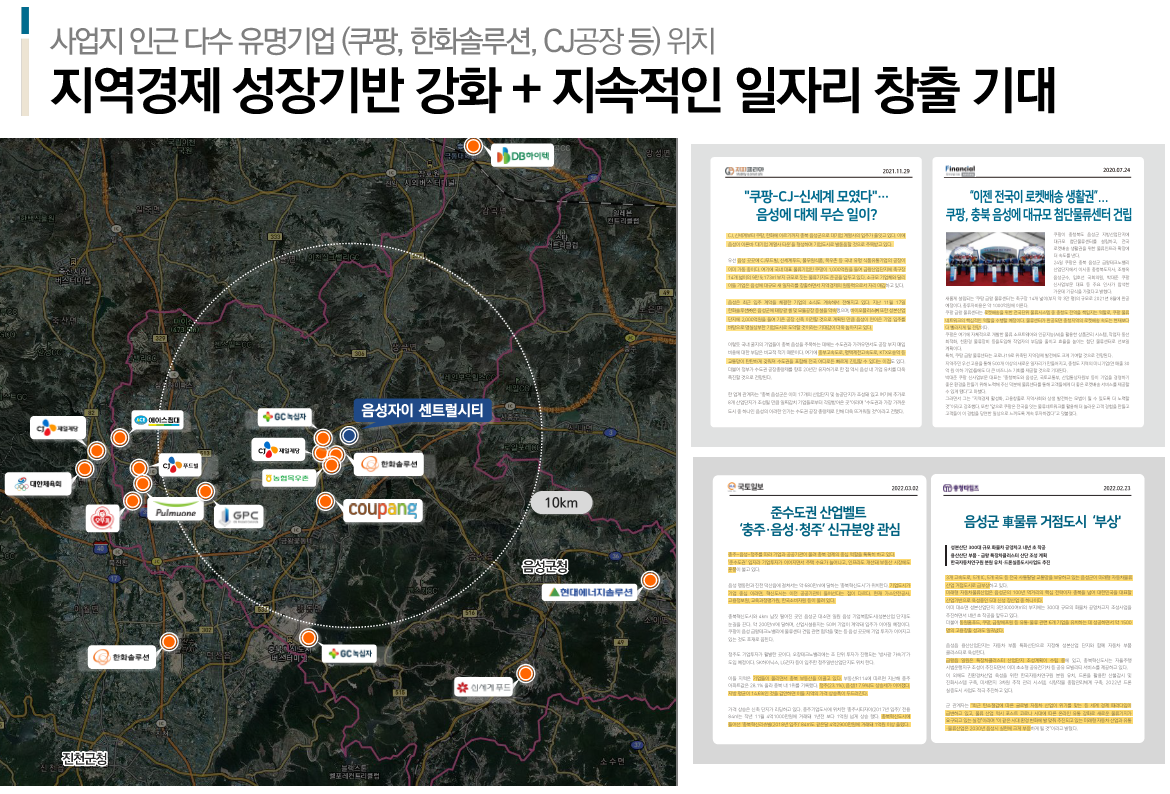Screen dimensions: 1170x794
Task: Click the CJ푸드빌 logo label
Action: (x=181, y=466)
